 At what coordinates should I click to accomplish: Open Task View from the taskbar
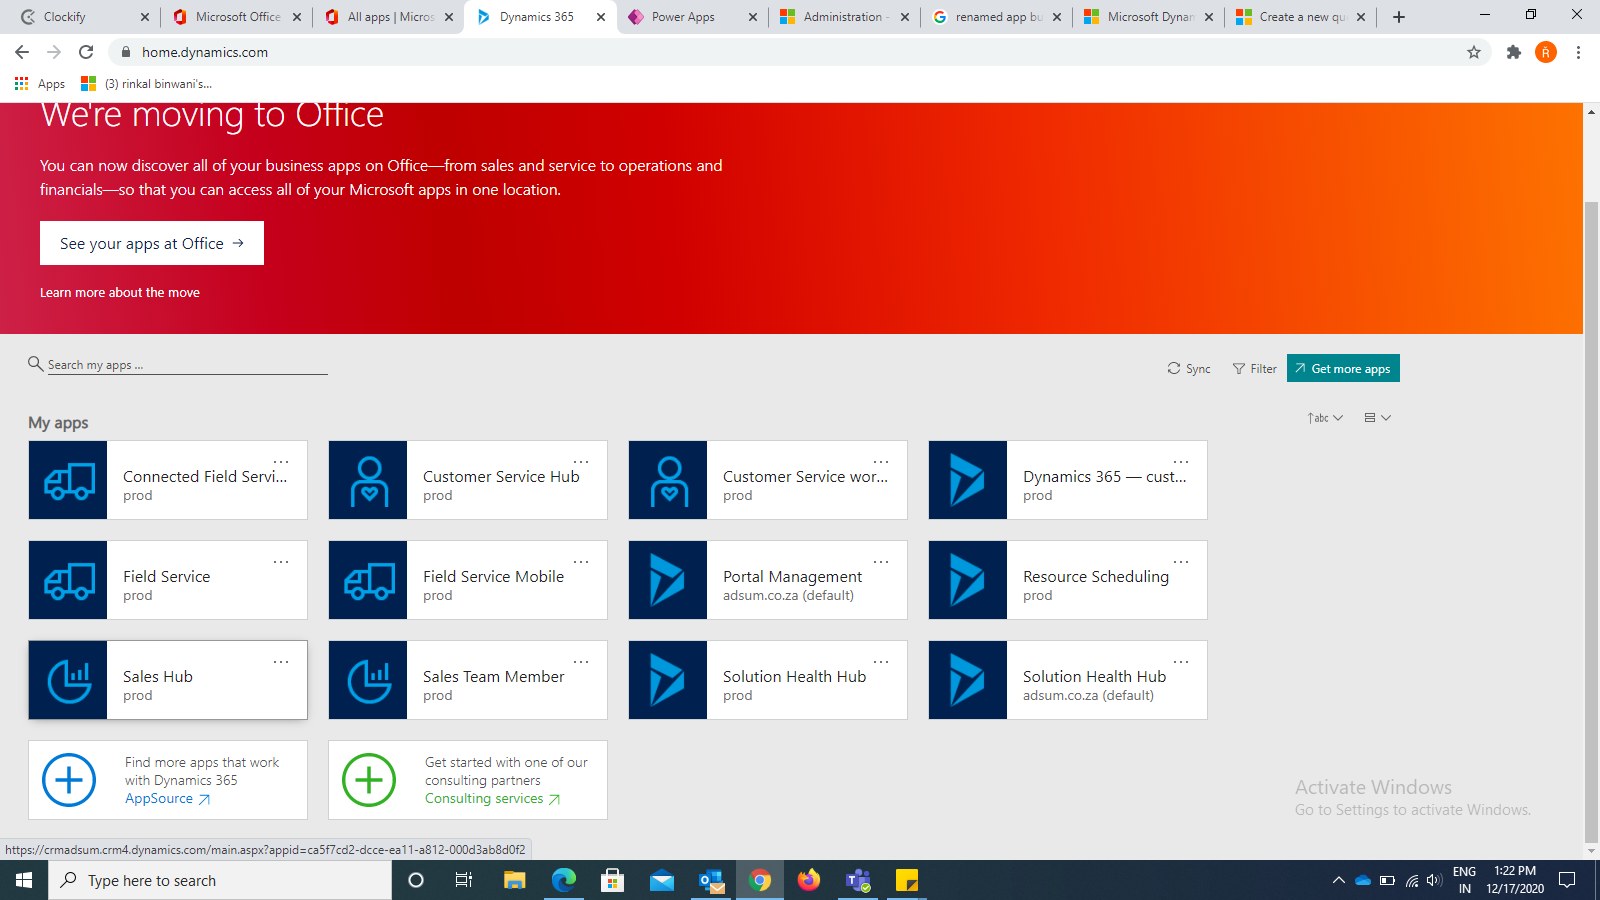464,880
